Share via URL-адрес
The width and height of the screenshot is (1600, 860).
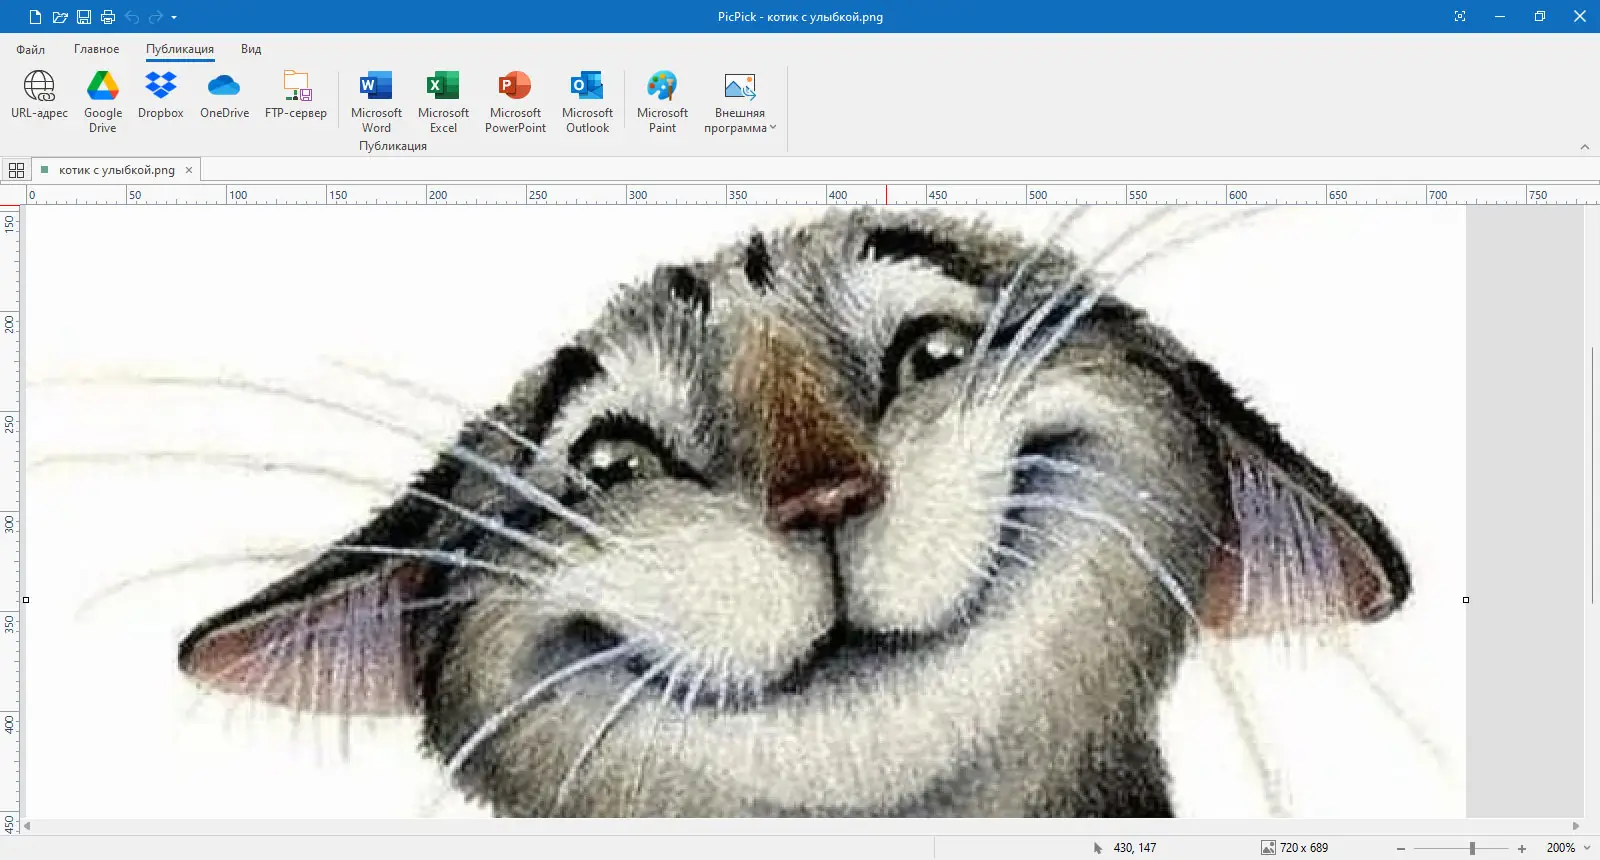coord(39,96)
